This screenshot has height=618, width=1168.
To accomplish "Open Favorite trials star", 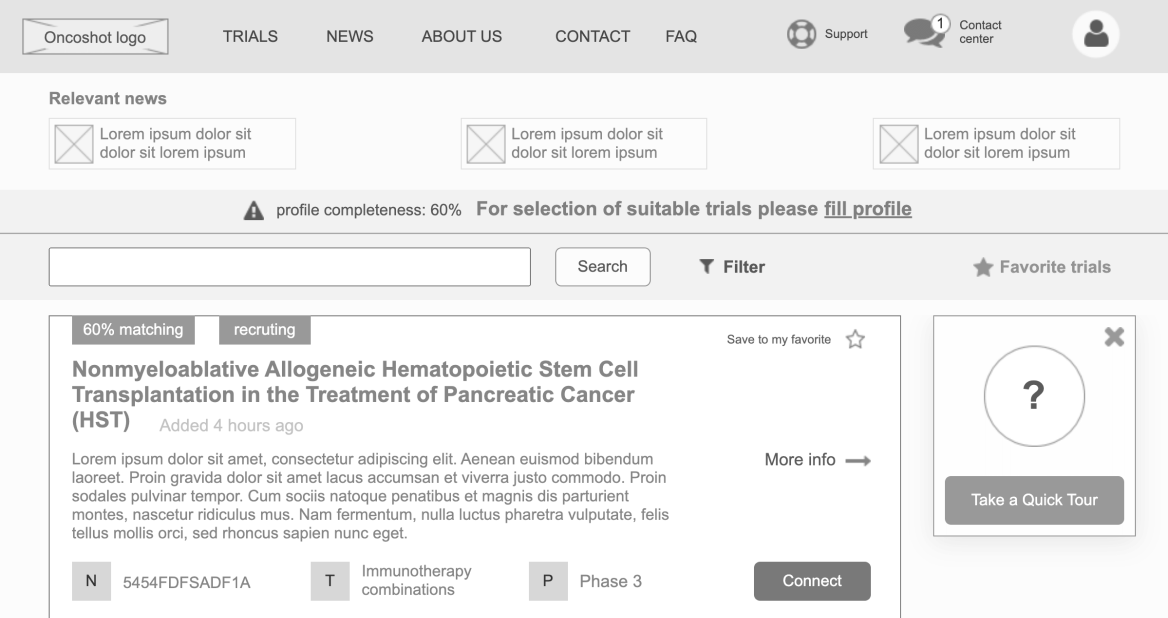I will click(983, 267).
